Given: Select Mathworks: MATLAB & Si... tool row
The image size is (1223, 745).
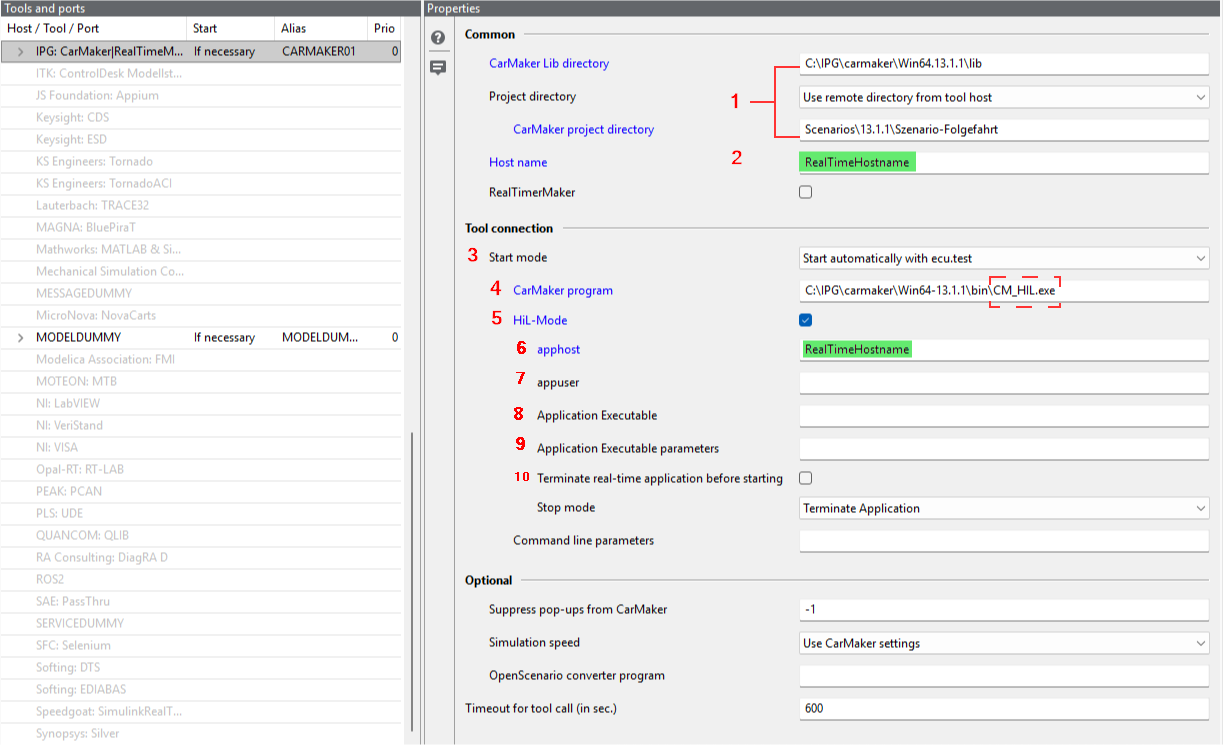Looking at the screenshot, I should pyautogui.click(x=200, y=249).
